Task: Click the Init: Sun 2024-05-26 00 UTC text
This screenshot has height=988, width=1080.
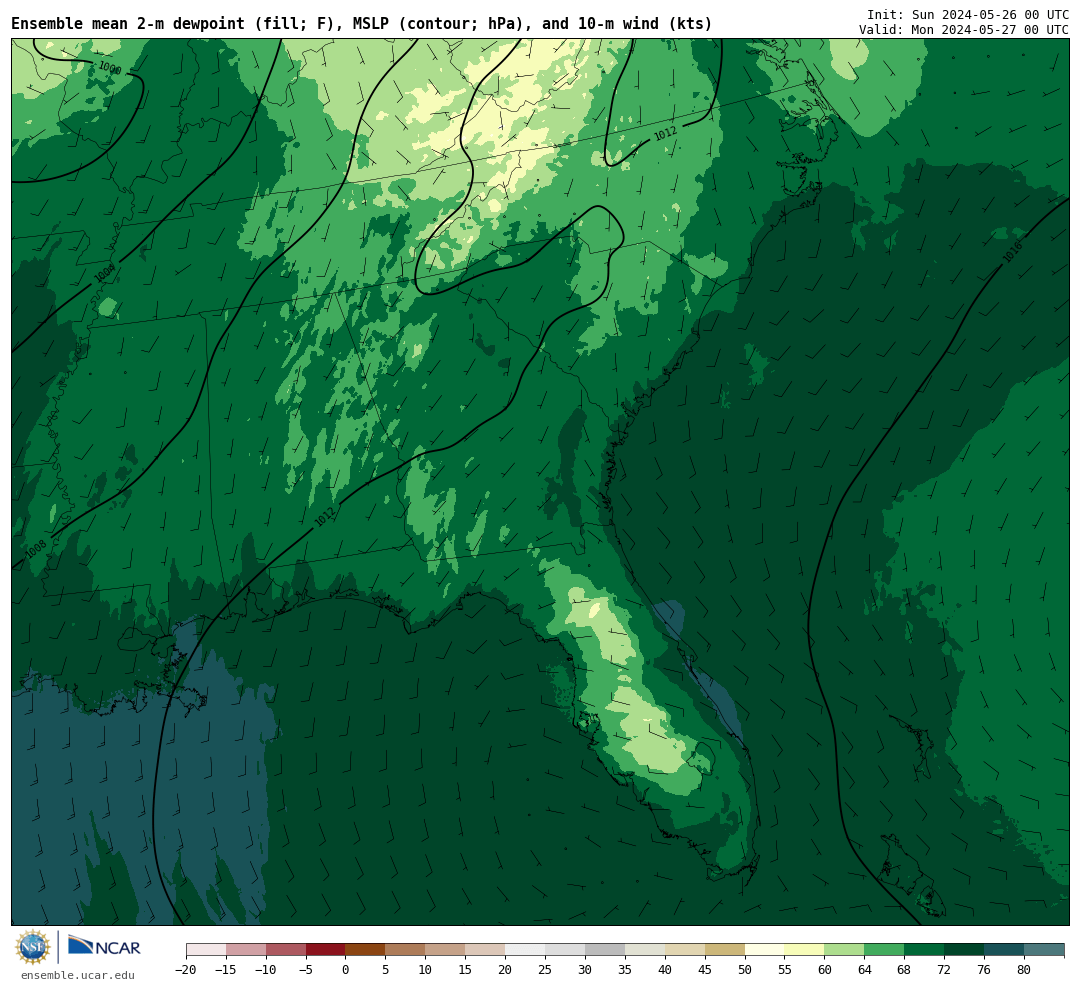Action: click(968, 14)
